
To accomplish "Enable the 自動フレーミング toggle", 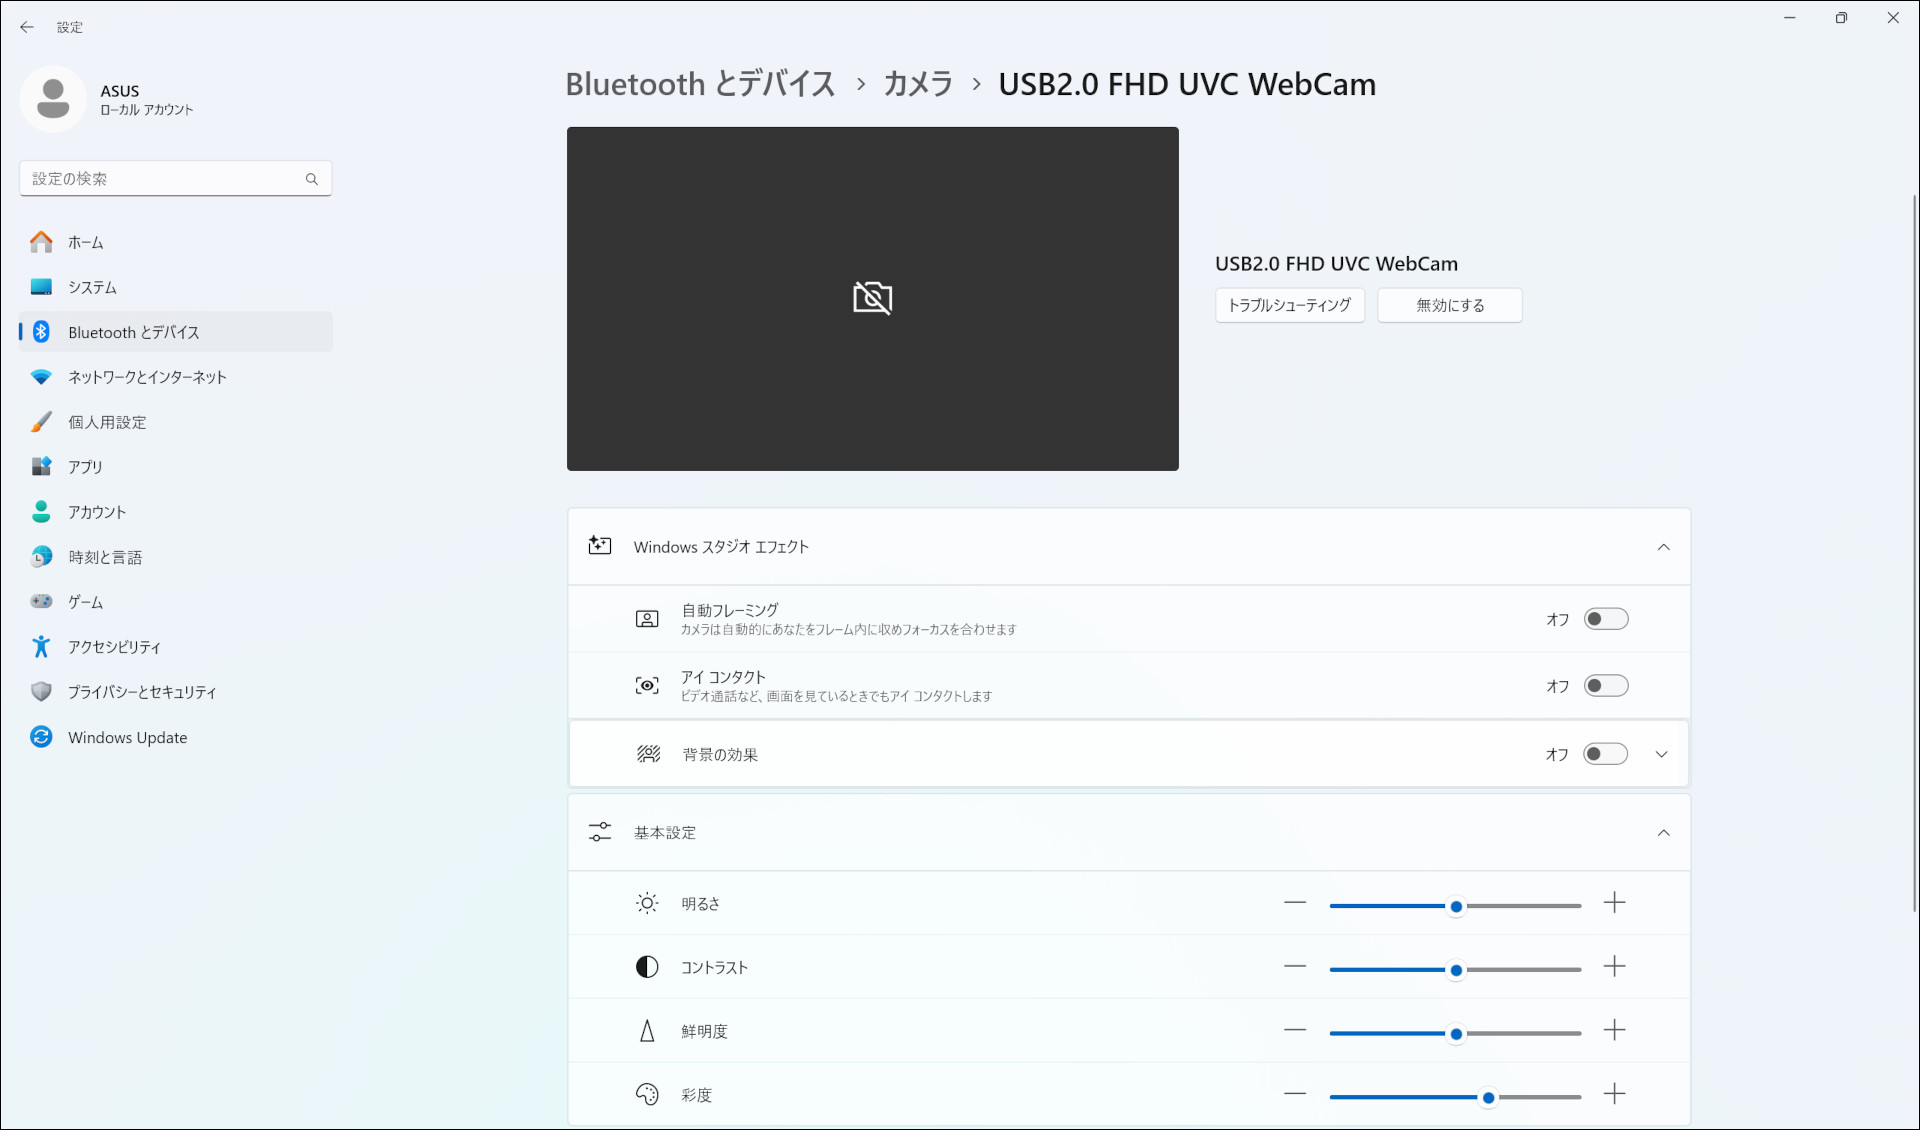I will pos(1606,618).
